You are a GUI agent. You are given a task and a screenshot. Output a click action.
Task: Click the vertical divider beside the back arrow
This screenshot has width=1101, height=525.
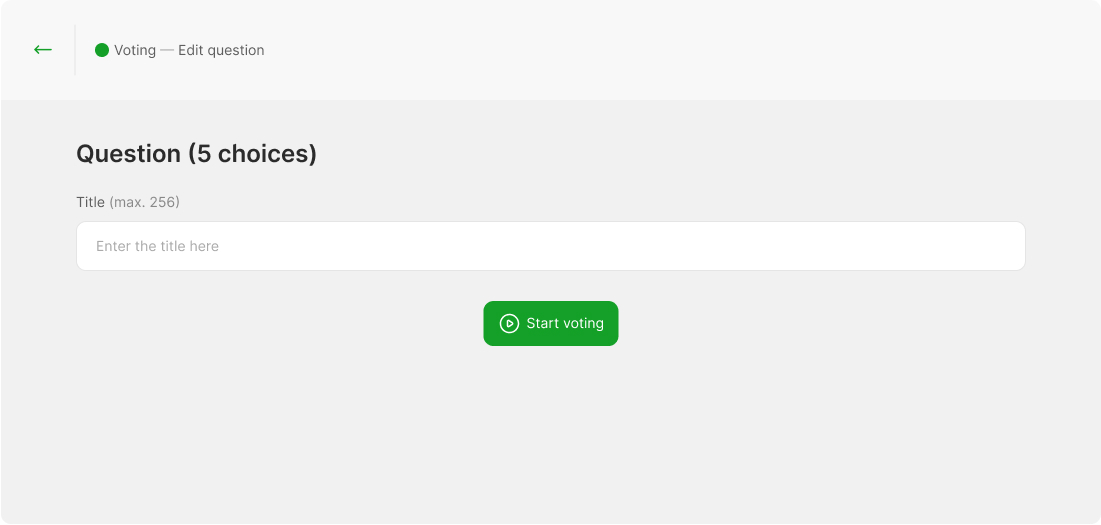coord(75,50)
